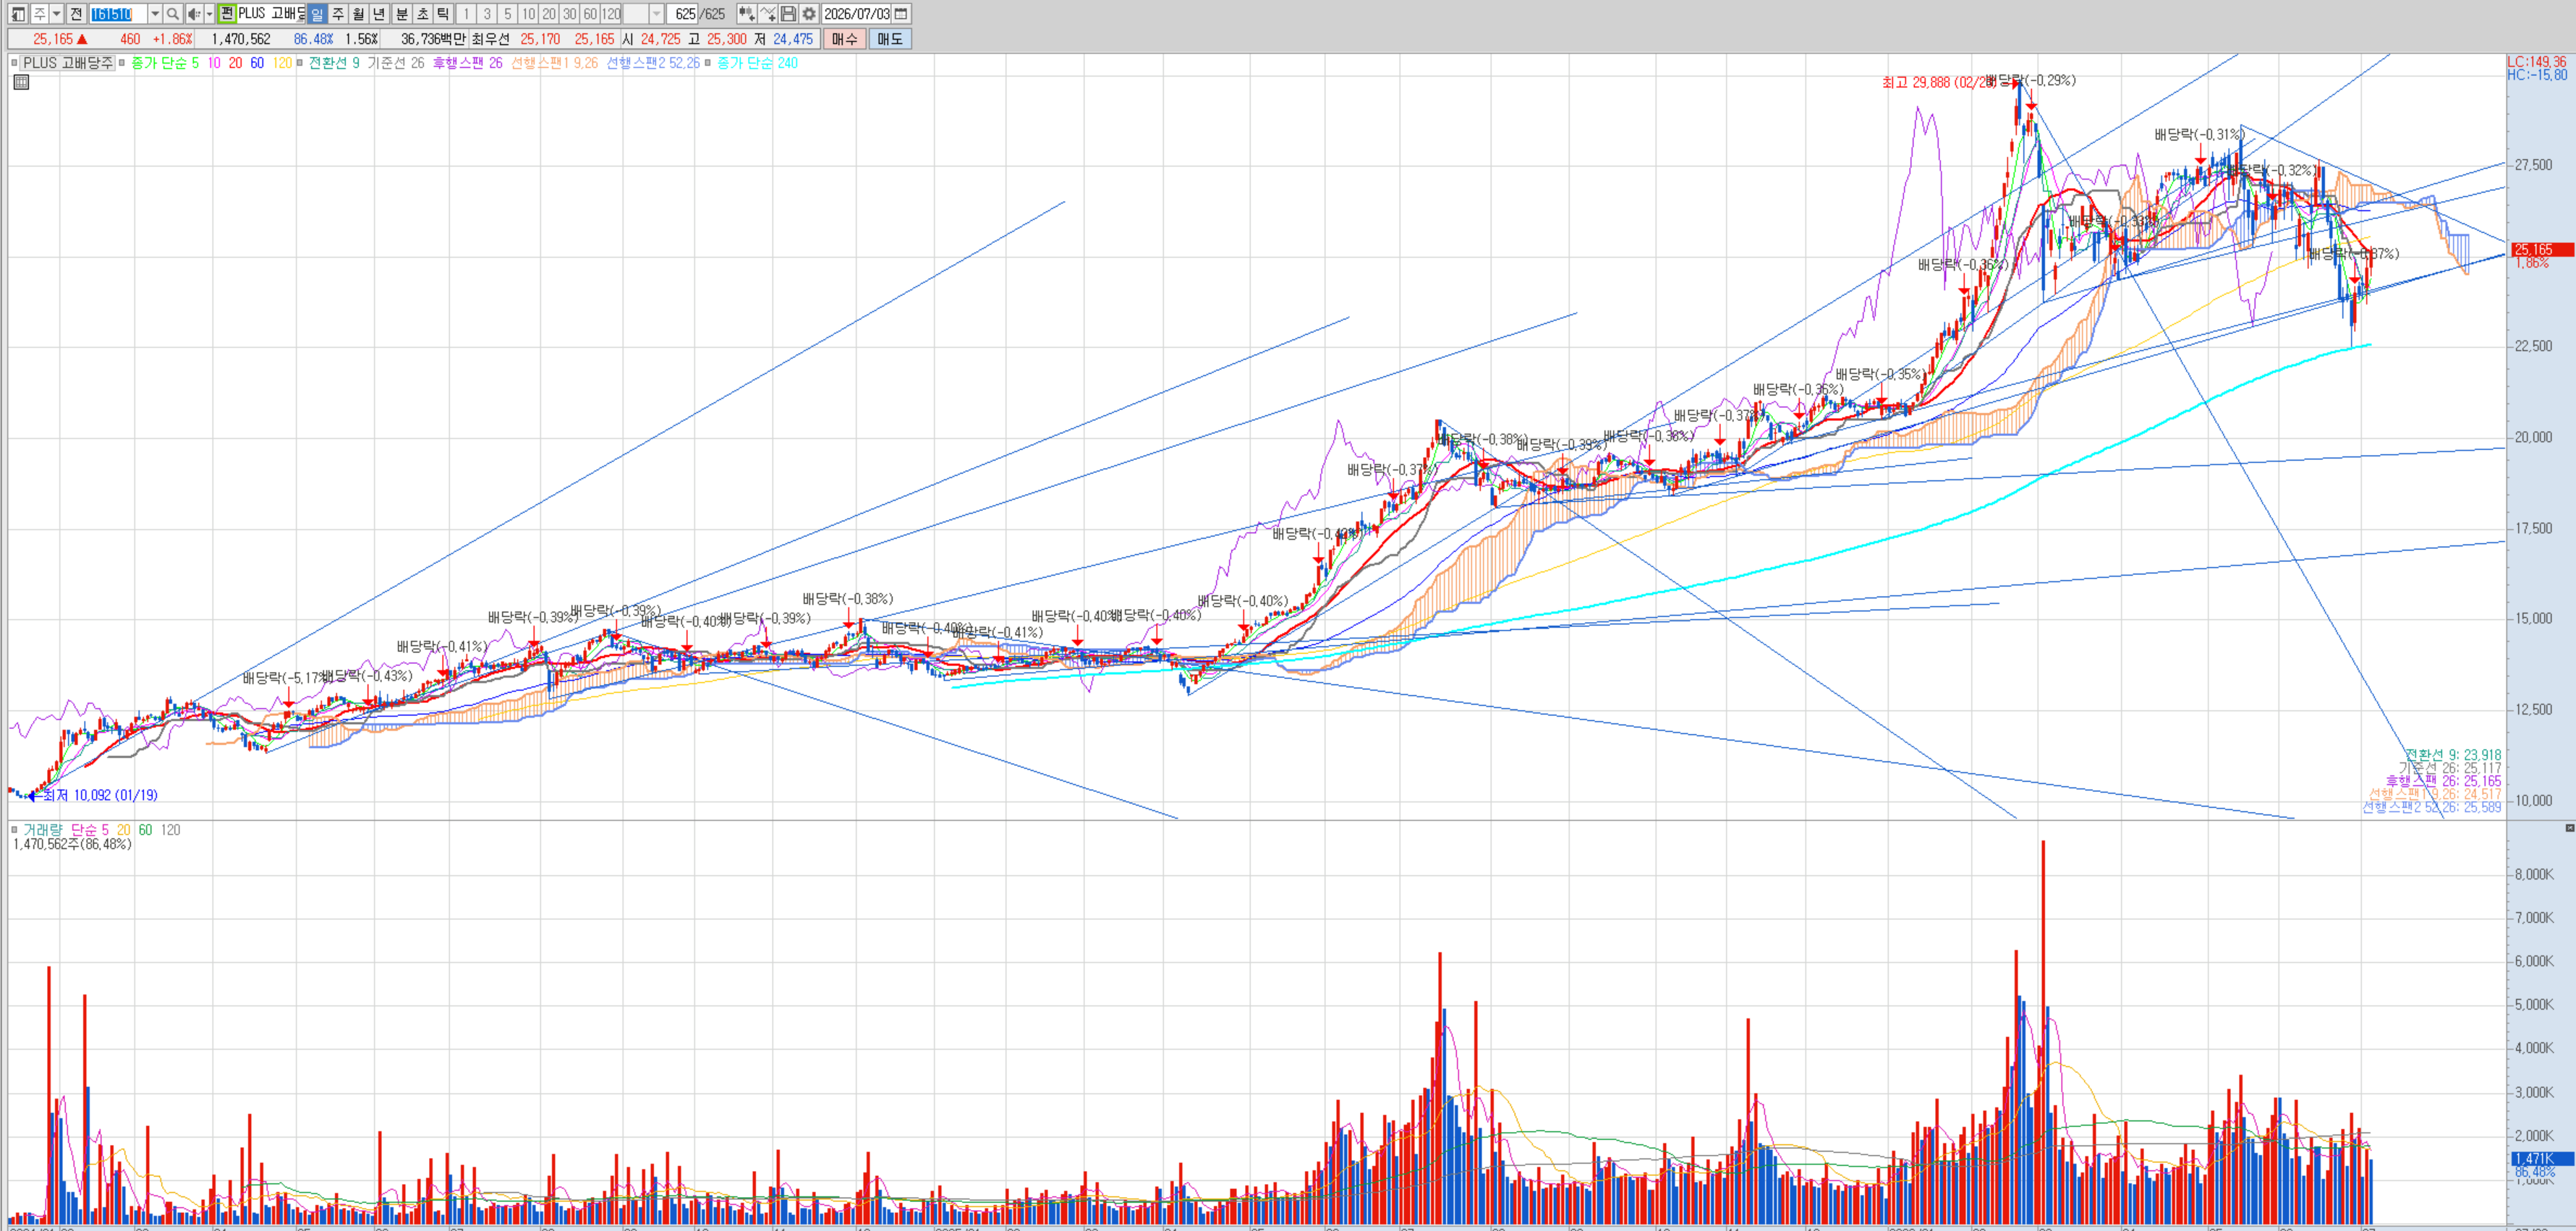Click the stock code input field 161510
This screenshot has height=1231, width=2576.
pyautogui.click(x=118, y=14)
